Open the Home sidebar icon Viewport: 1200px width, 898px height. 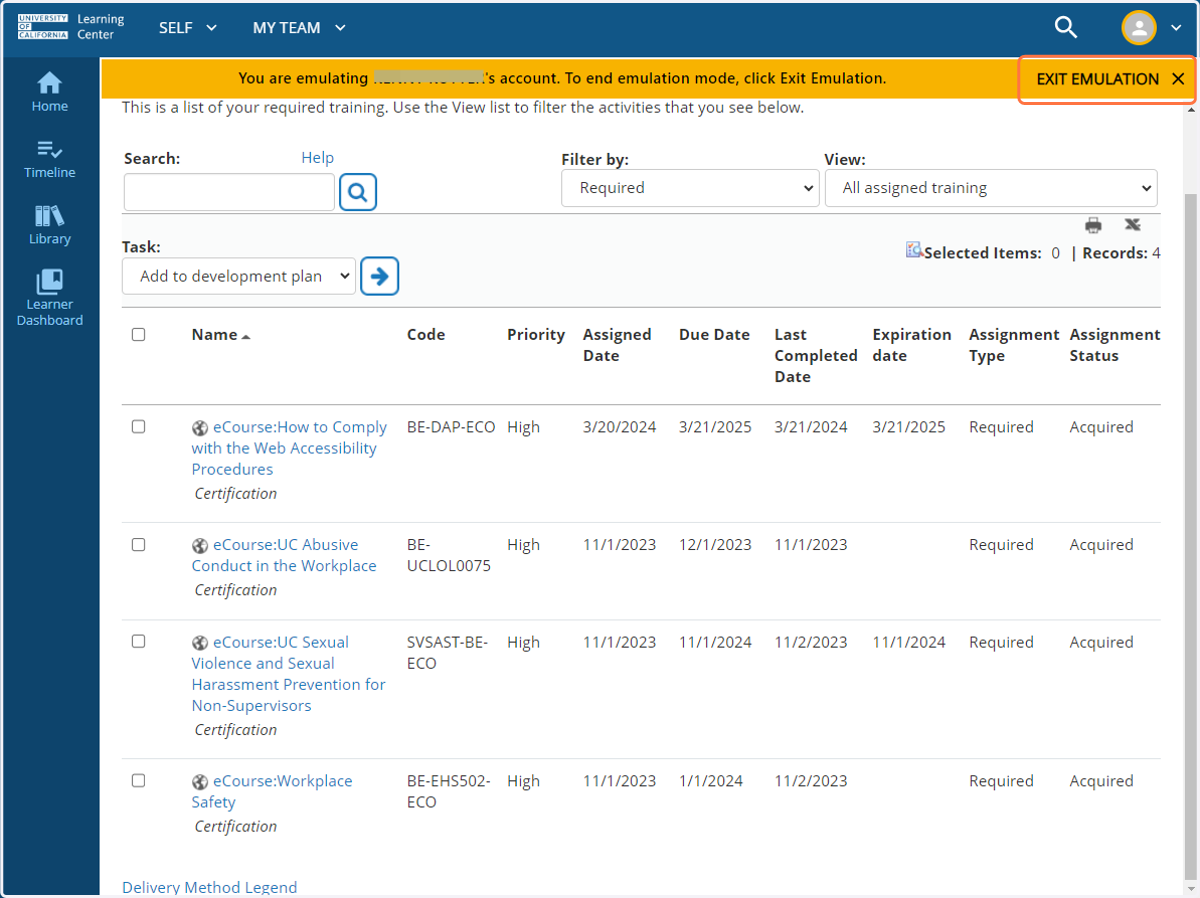tap(49, 92)
